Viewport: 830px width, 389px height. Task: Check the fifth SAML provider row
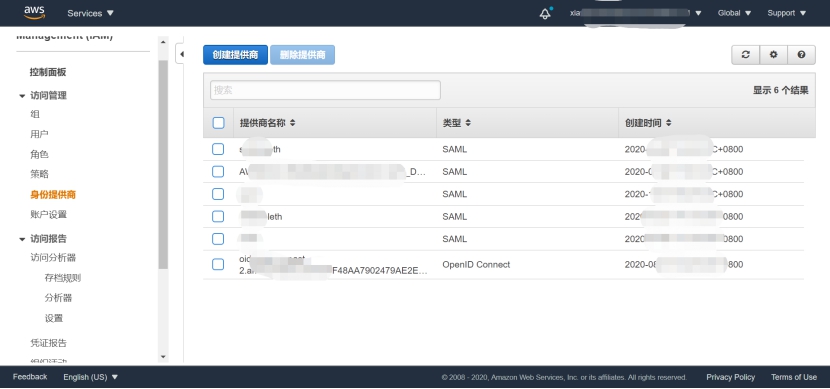tap(218, 239)
